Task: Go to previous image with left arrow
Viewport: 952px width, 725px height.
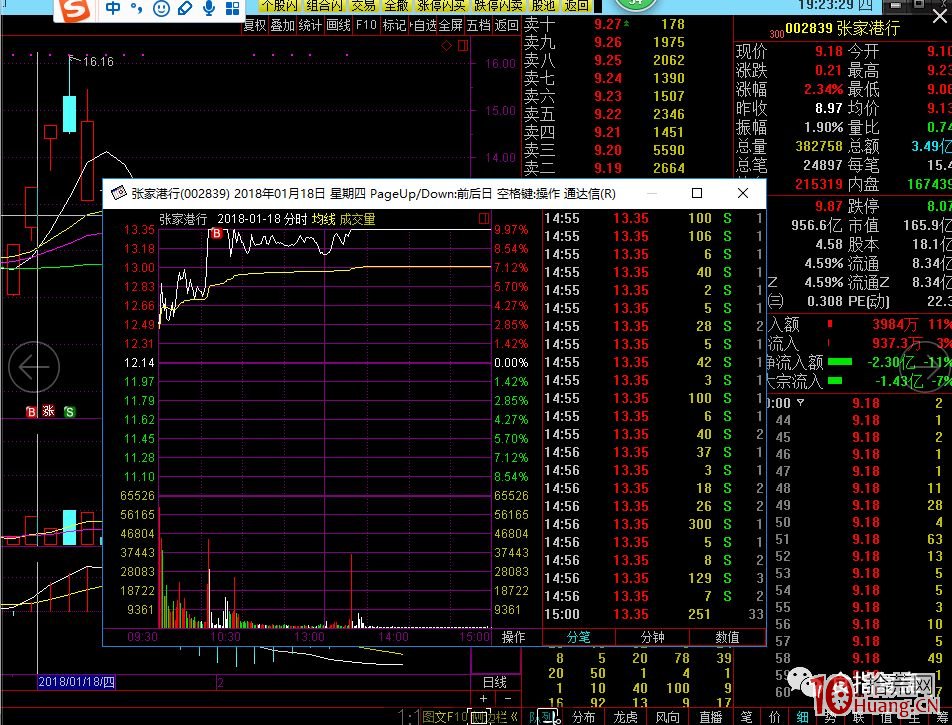Action: tap(34, 367)
